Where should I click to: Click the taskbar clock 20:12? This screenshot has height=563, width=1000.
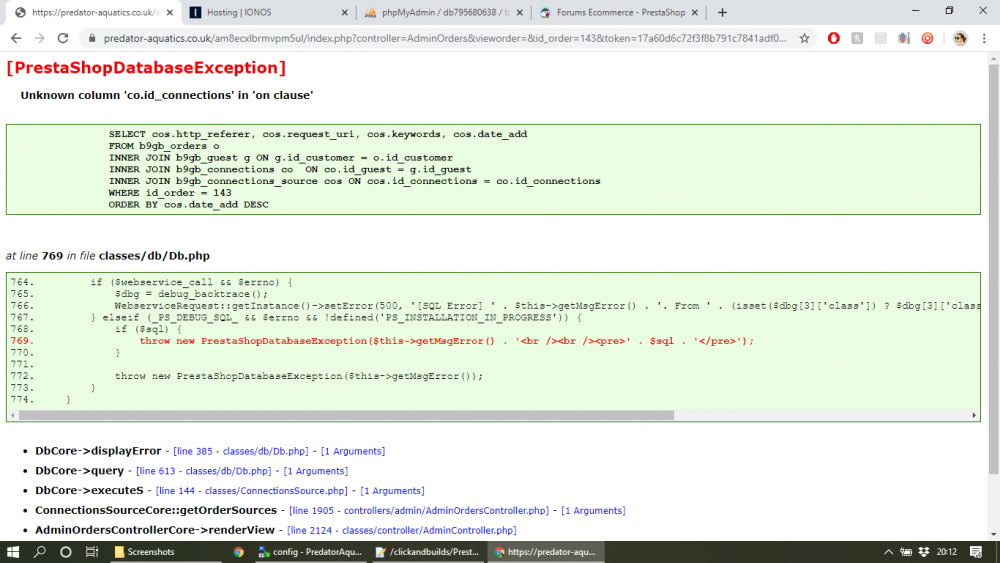[947, 552]
